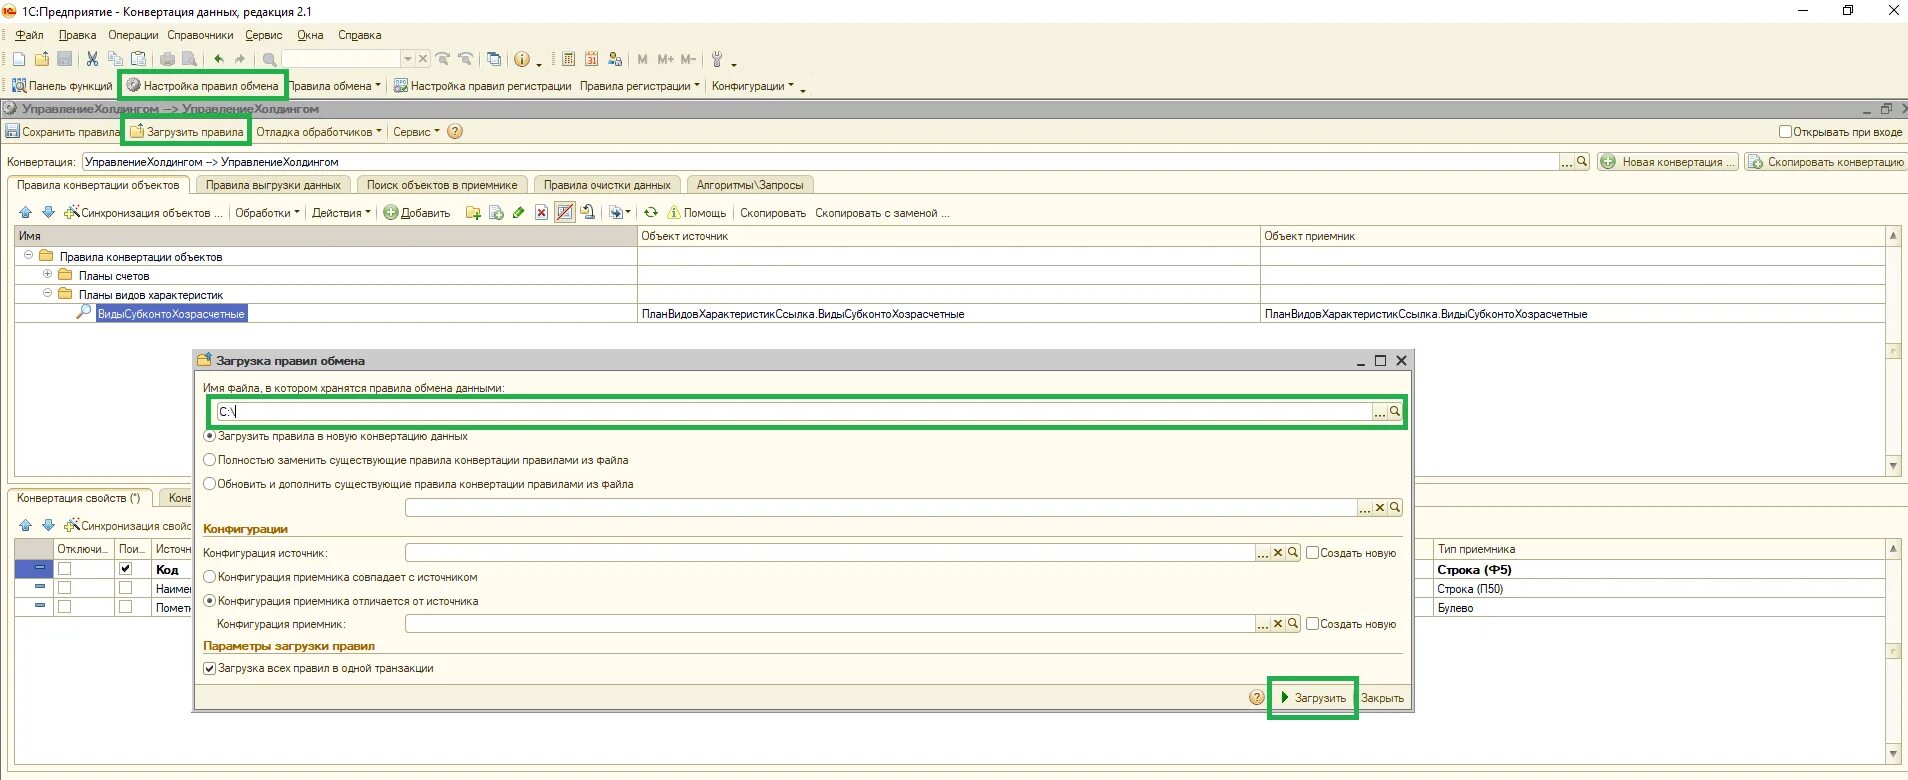The image size is (1908, 780).
Task: Click the info (i) icon in the toolbar
Action: (522, 59)
